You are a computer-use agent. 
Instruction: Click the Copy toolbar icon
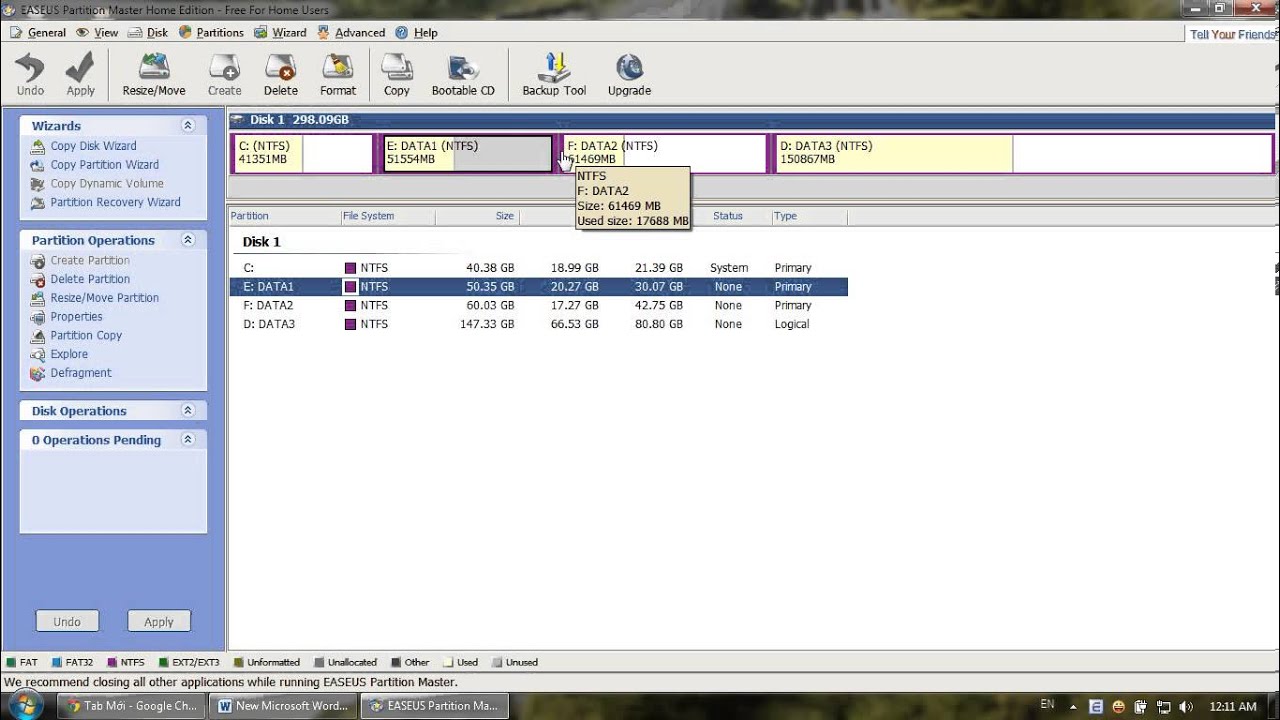[397, 74]
